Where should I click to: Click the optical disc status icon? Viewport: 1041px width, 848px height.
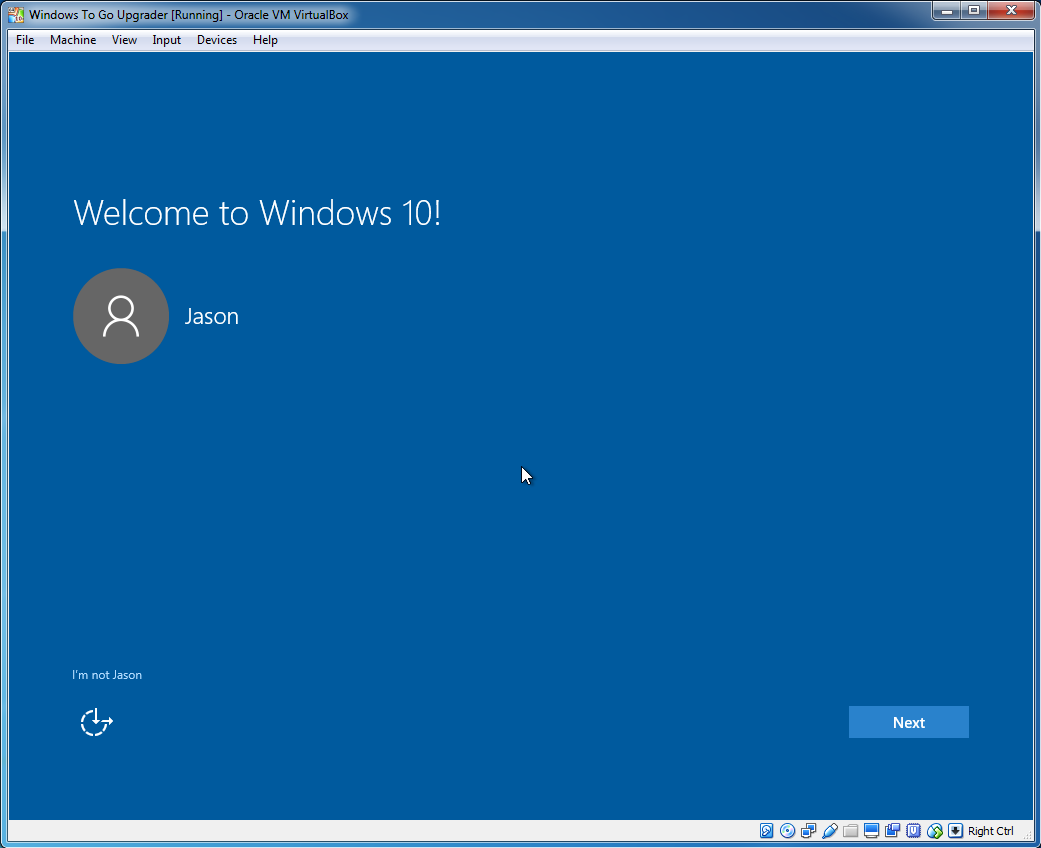click(x=787, y=831)
